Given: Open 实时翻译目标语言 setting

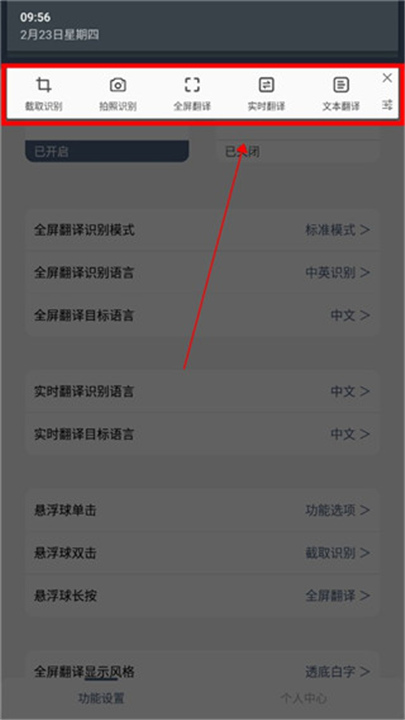Looking at the screenshot, I should [x=202, y=434].
